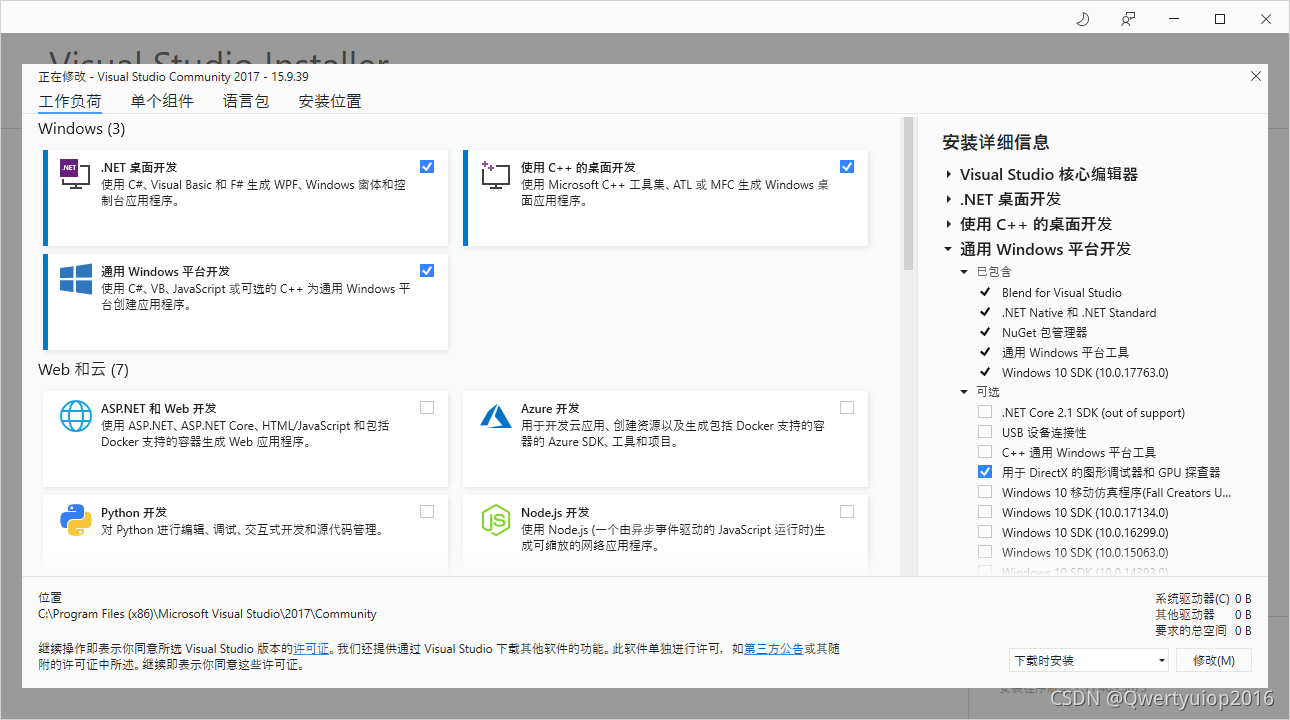Switch to the 语言包 tab
Image resolution: width=1290 pixels, height=720 pixels.
[x=246, y=101]
